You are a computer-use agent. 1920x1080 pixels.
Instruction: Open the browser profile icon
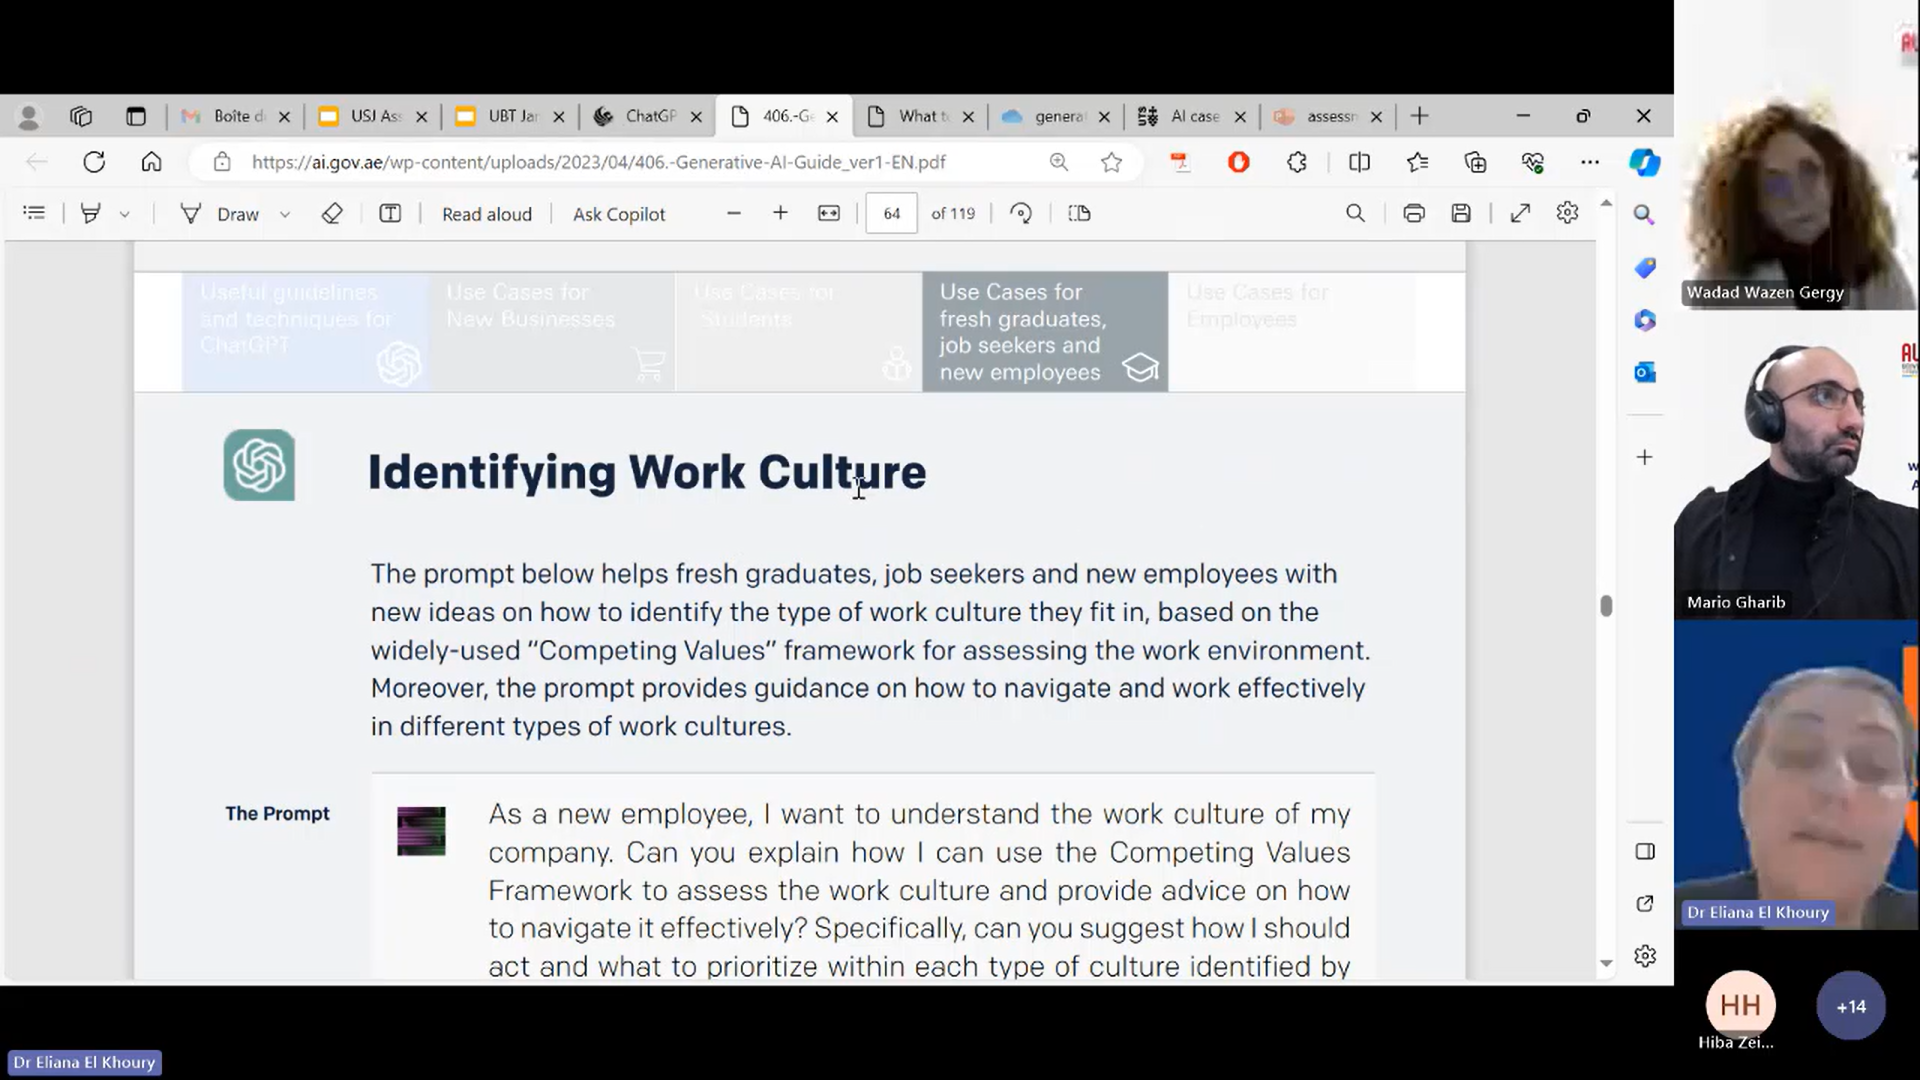point(29,117)
